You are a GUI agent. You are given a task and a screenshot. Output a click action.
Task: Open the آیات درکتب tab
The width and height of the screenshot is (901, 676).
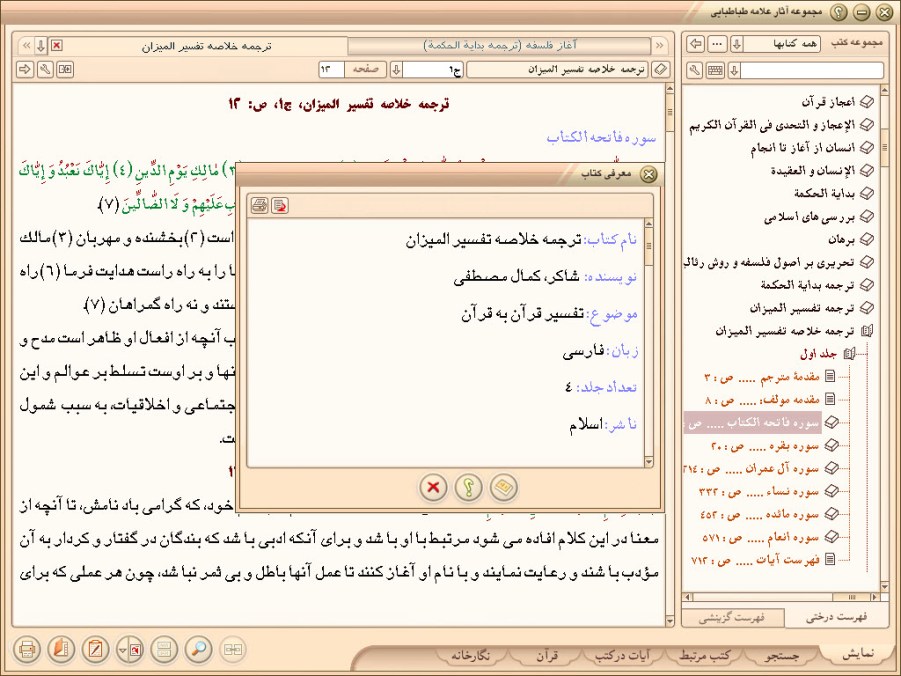pyautogui.click(x=622, y=655)
